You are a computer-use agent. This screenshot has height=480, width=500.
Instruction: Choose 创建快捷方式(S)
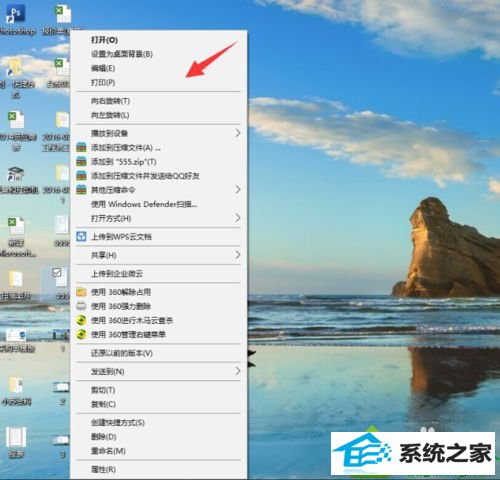pyautogui.click(x=118, y=423)
